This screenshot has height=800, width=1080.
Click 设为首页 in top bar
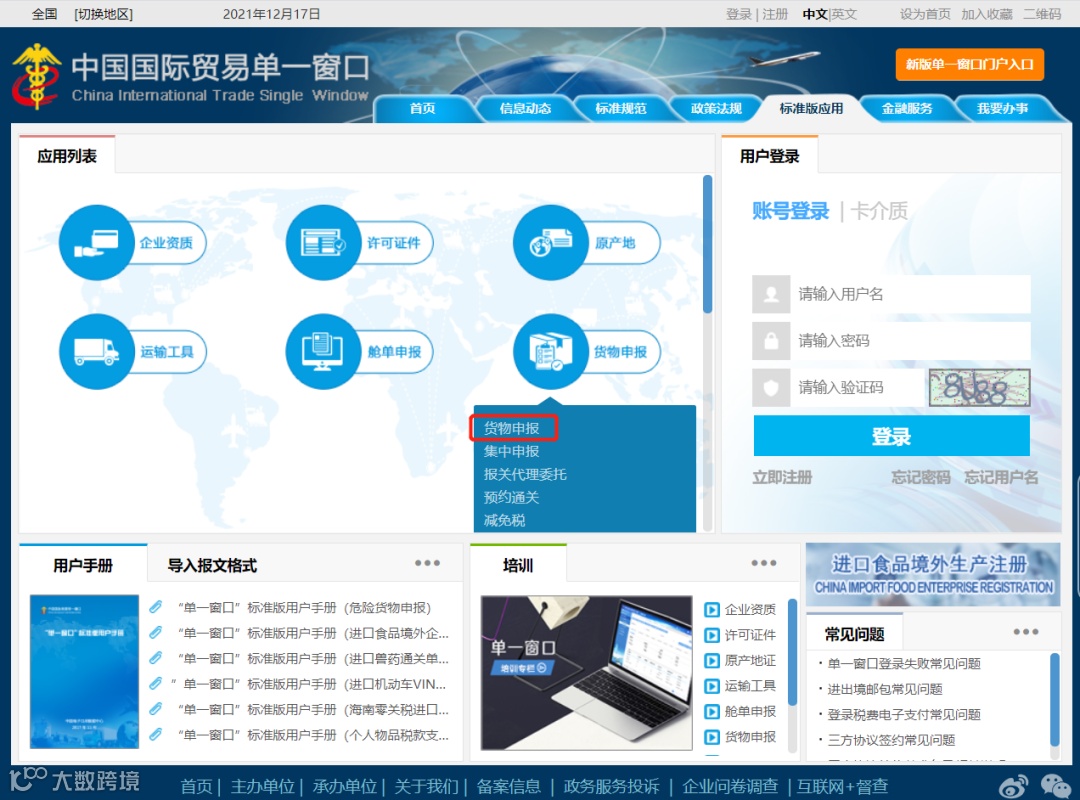coord(925,14)
